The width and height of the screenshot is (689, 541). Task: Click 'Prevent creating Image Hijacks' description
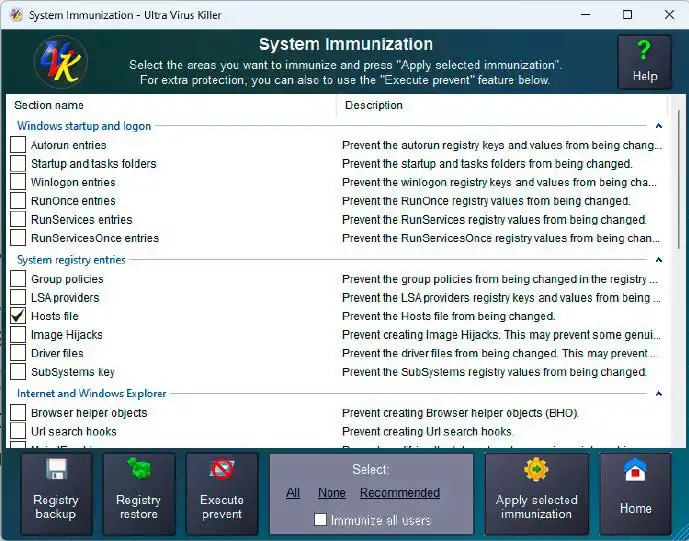point(501,335)
